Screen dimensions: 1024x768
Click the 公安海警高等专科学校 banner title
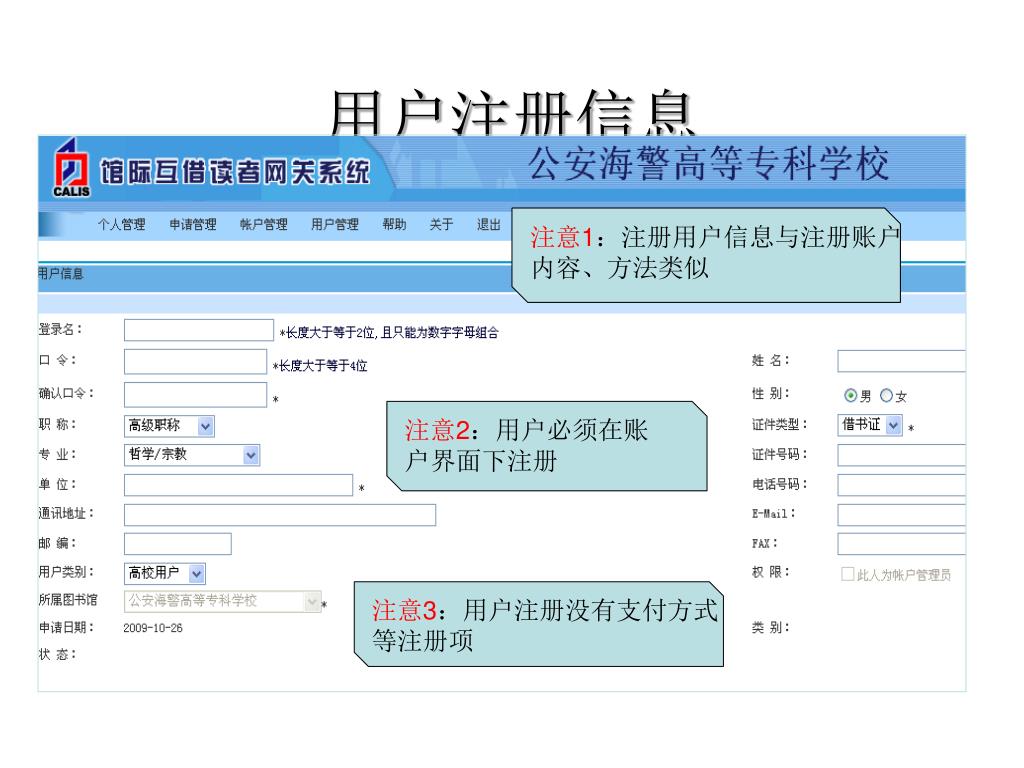click(x=709, y=163)
